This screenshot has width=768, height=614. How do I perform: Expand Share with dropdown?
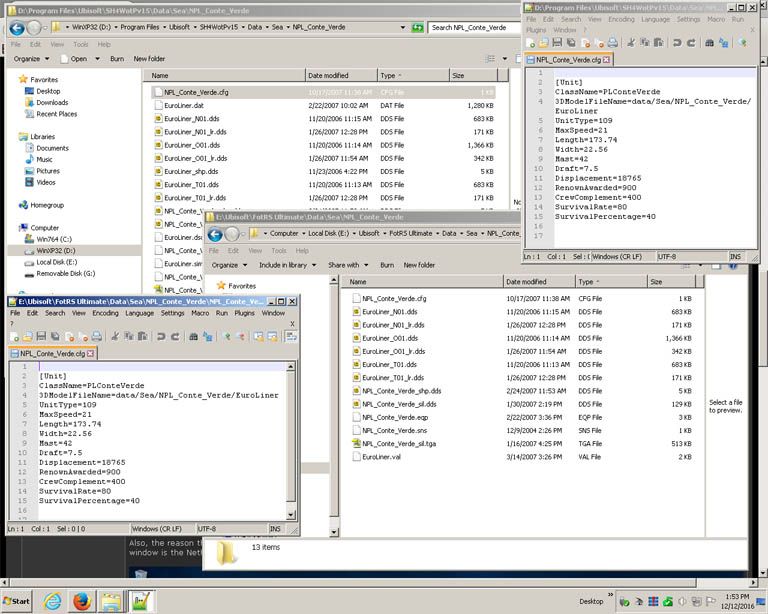348,265
